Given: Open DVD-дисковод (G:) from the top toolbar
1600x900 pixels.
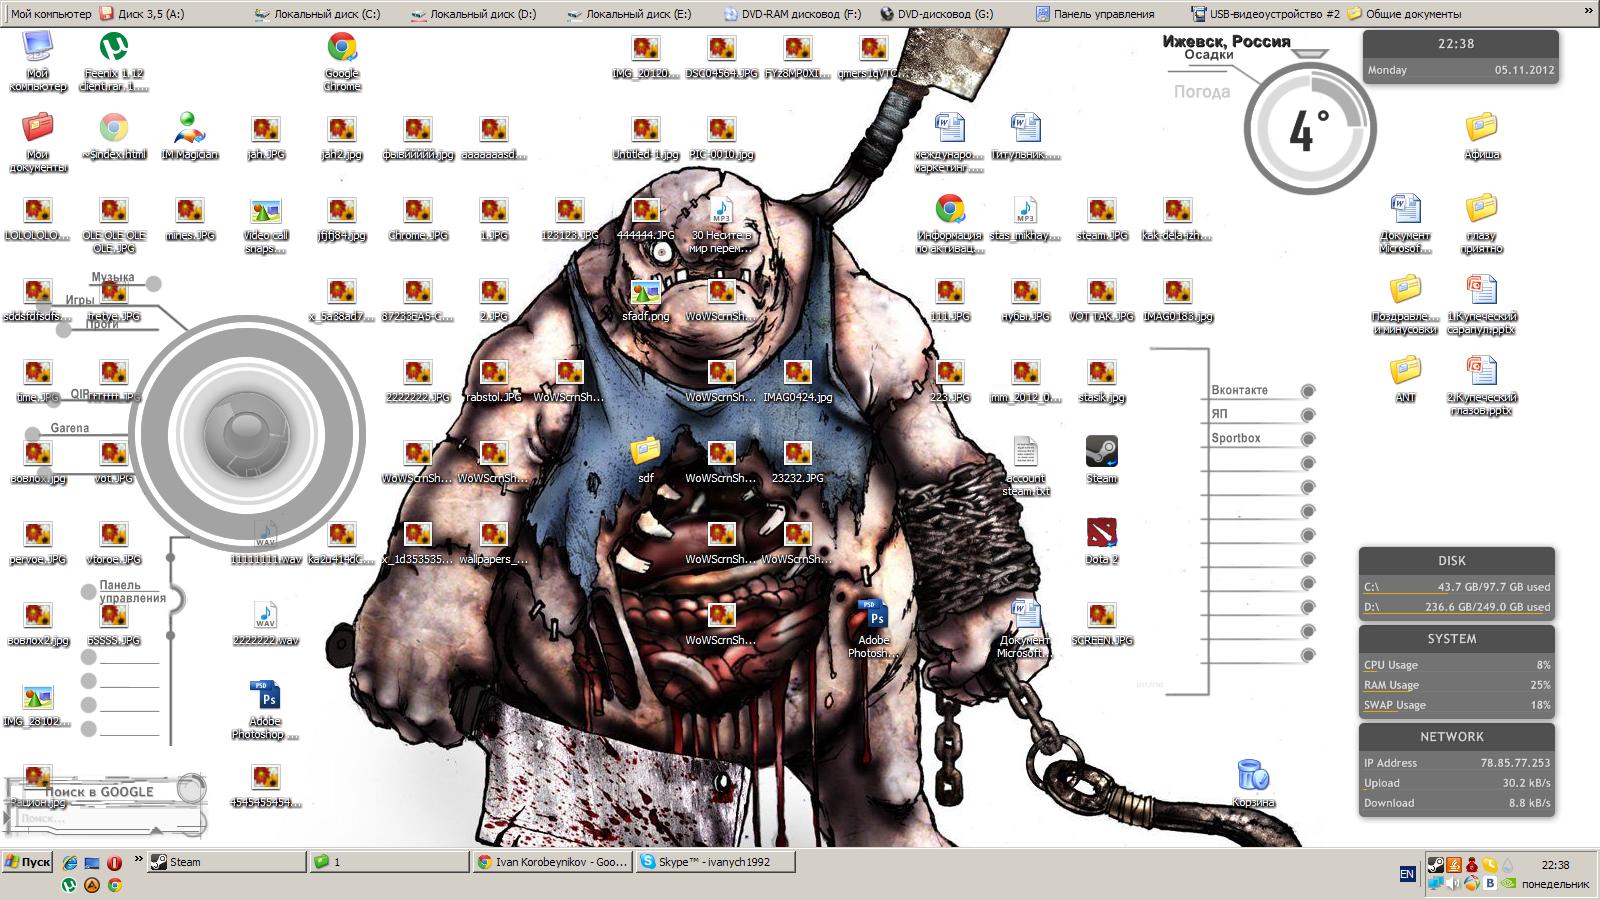Looking at the screenshot, I should pos(937,14).
